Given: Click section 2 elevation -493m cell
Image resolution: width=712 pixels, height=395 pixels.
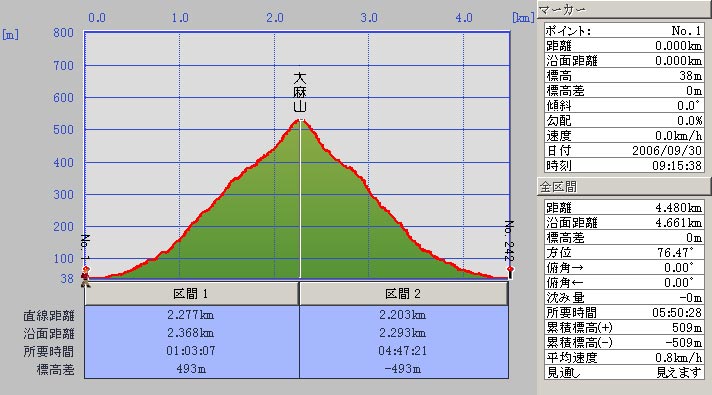Looking at the screenshot, I should coord(403,369).
